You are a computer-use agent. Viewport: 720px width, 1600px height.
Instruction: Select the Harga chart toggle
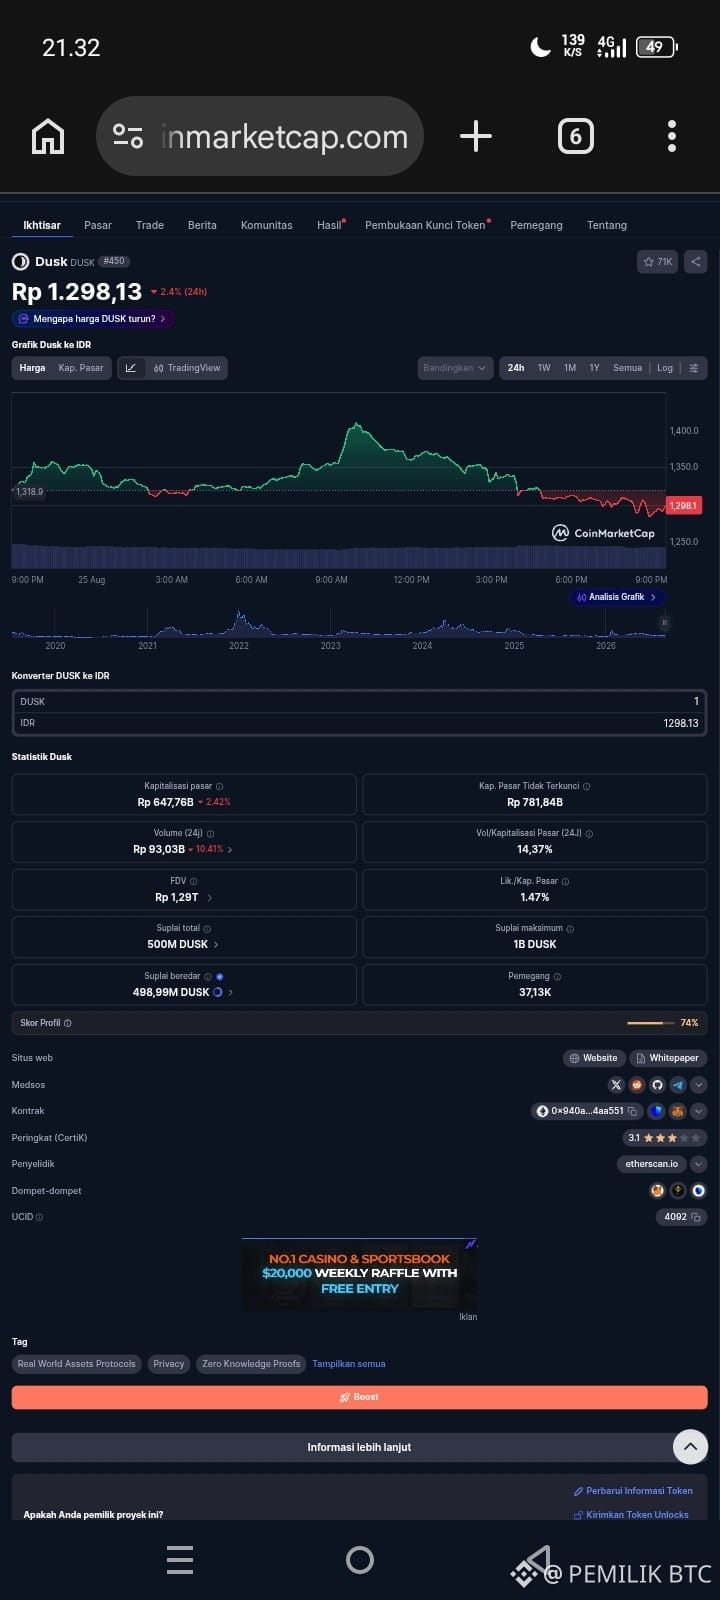click(33, 368)
